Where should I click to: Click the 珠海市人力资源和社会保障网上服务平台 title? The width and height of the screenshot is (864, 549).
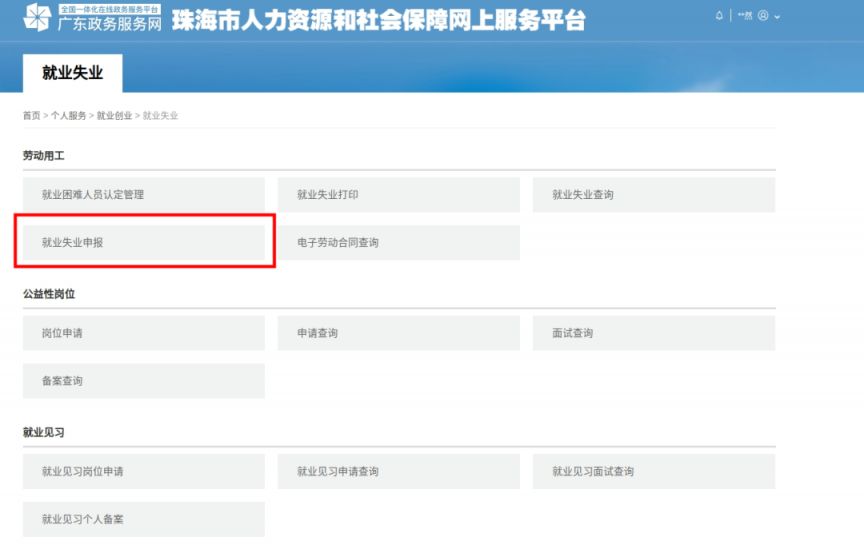378,20
